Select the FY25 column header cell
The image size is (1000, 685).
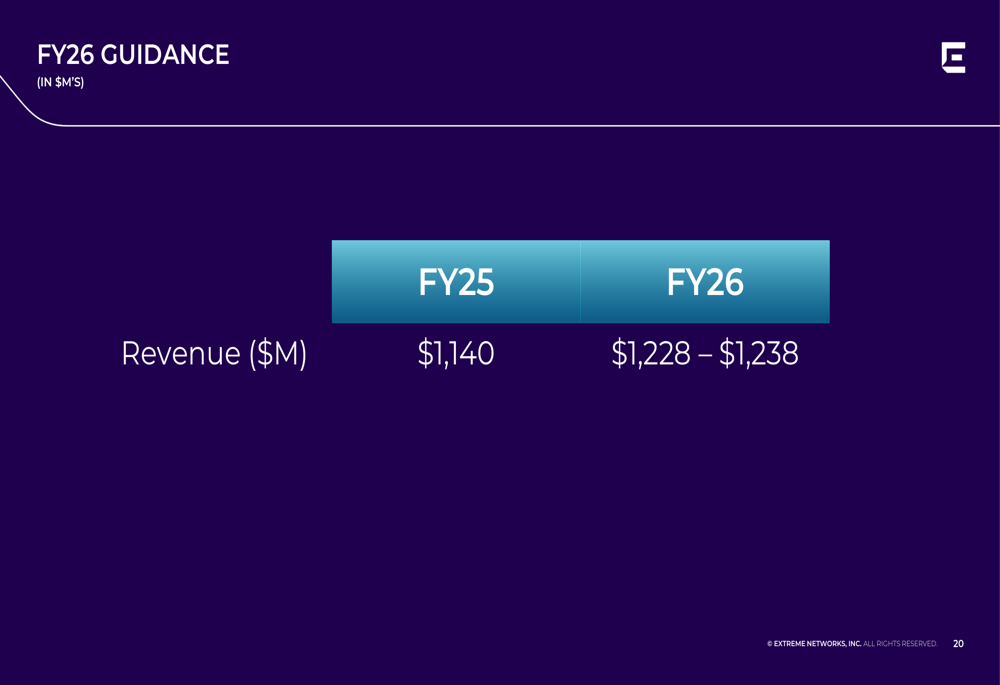456,281
